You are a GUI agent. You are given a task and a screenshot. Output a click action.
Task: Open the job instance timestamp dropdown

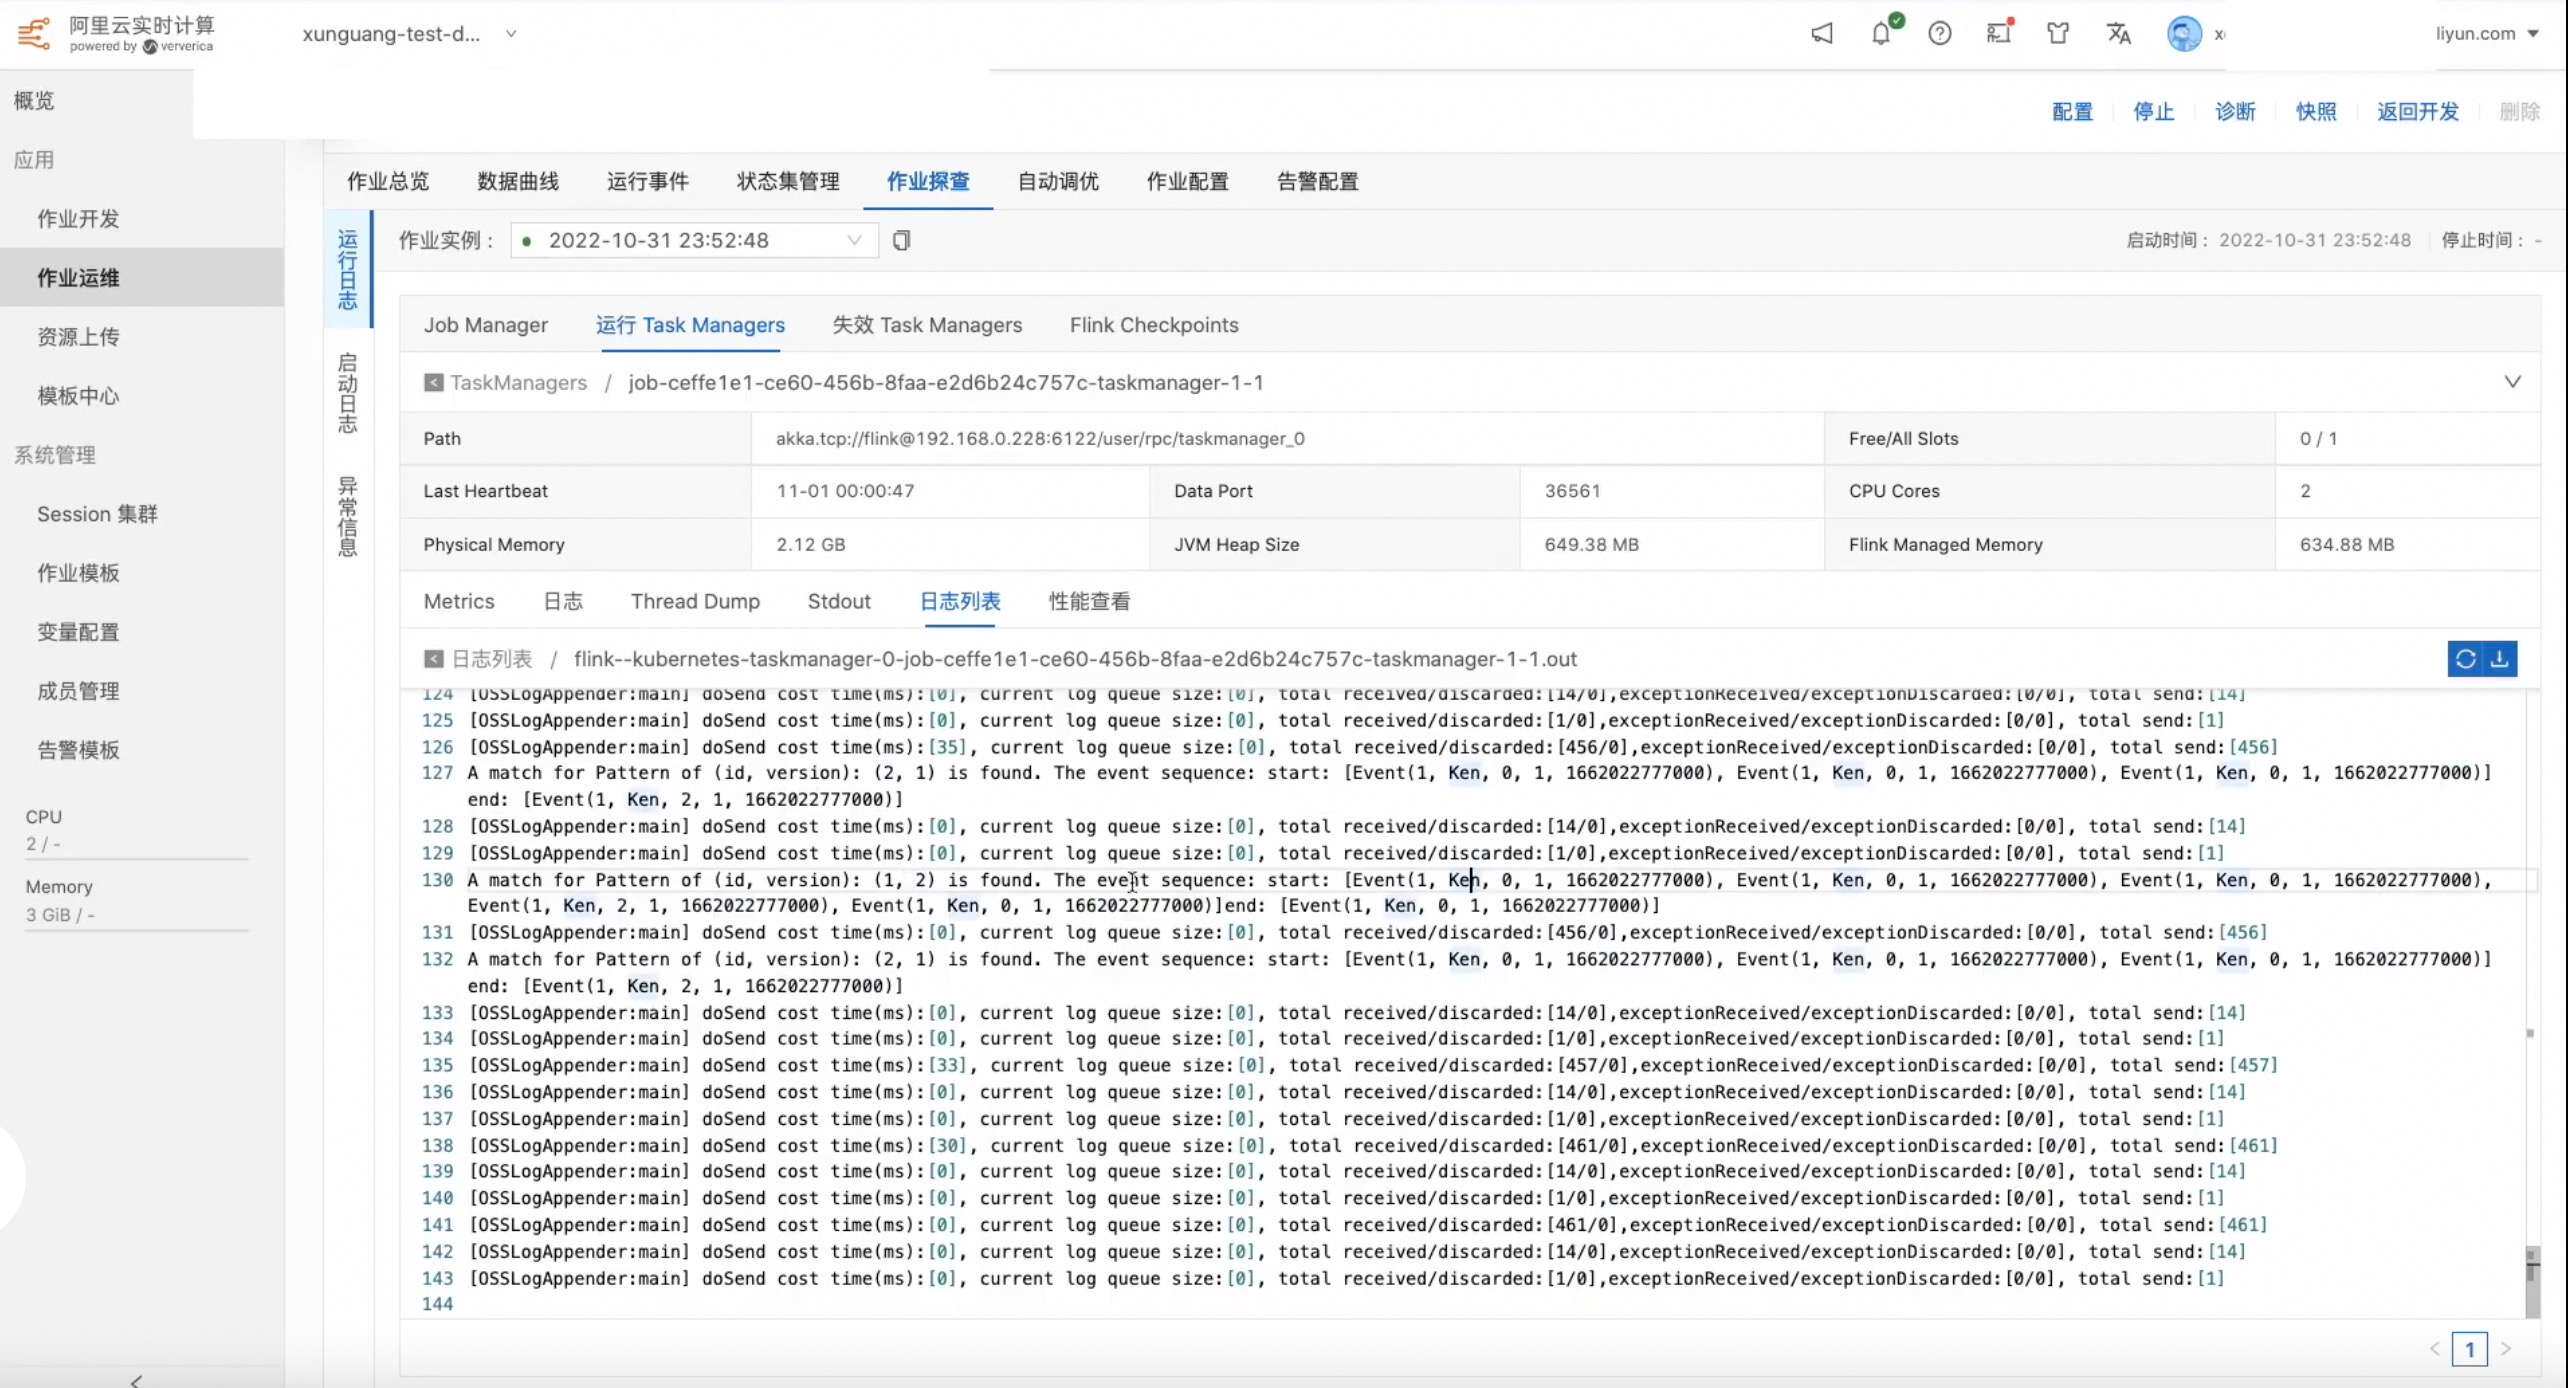click(x=694, y=241)
